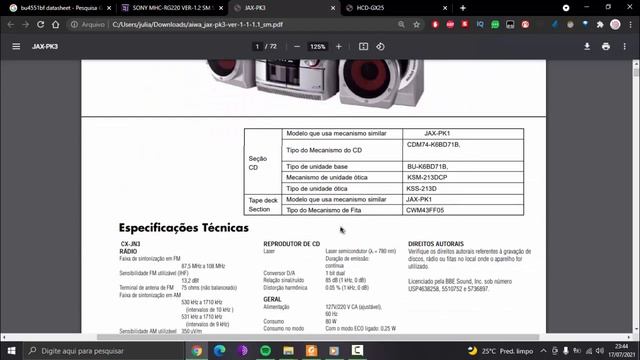
Task: Click the PDF page number field
Action: pos(257,47)
